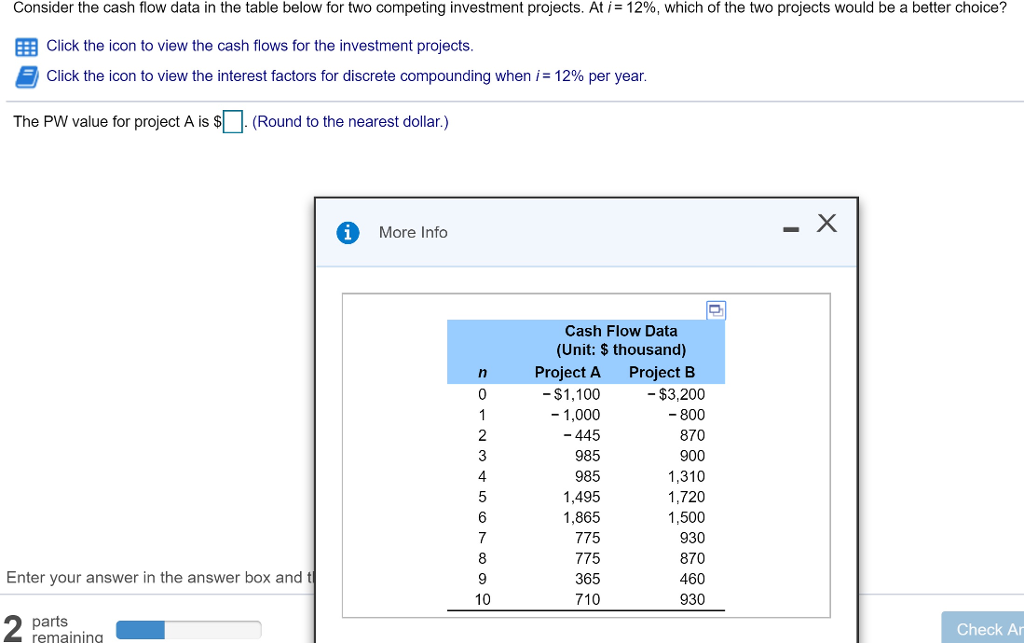Click the 'Round to the nearest dollar' hint
This screenshot has width=1024, height=643.
click(350, 122)
